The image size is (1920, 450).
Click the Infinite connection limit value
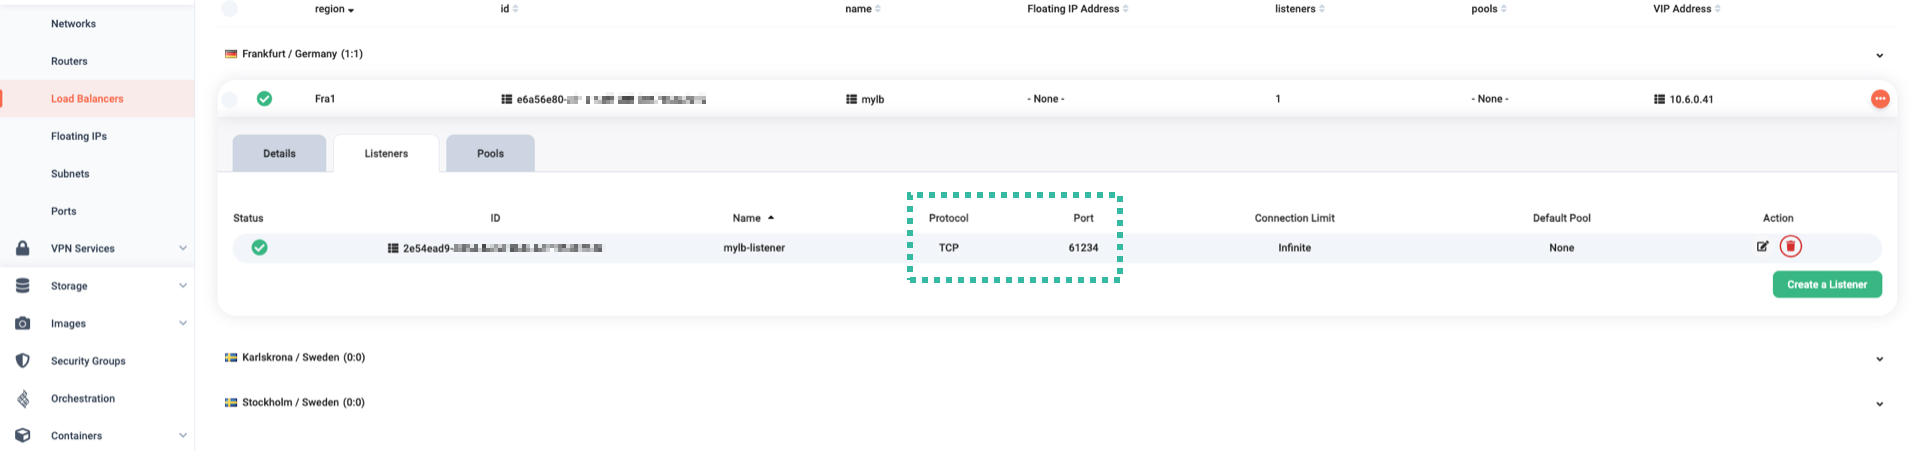tap(1294, 248)
